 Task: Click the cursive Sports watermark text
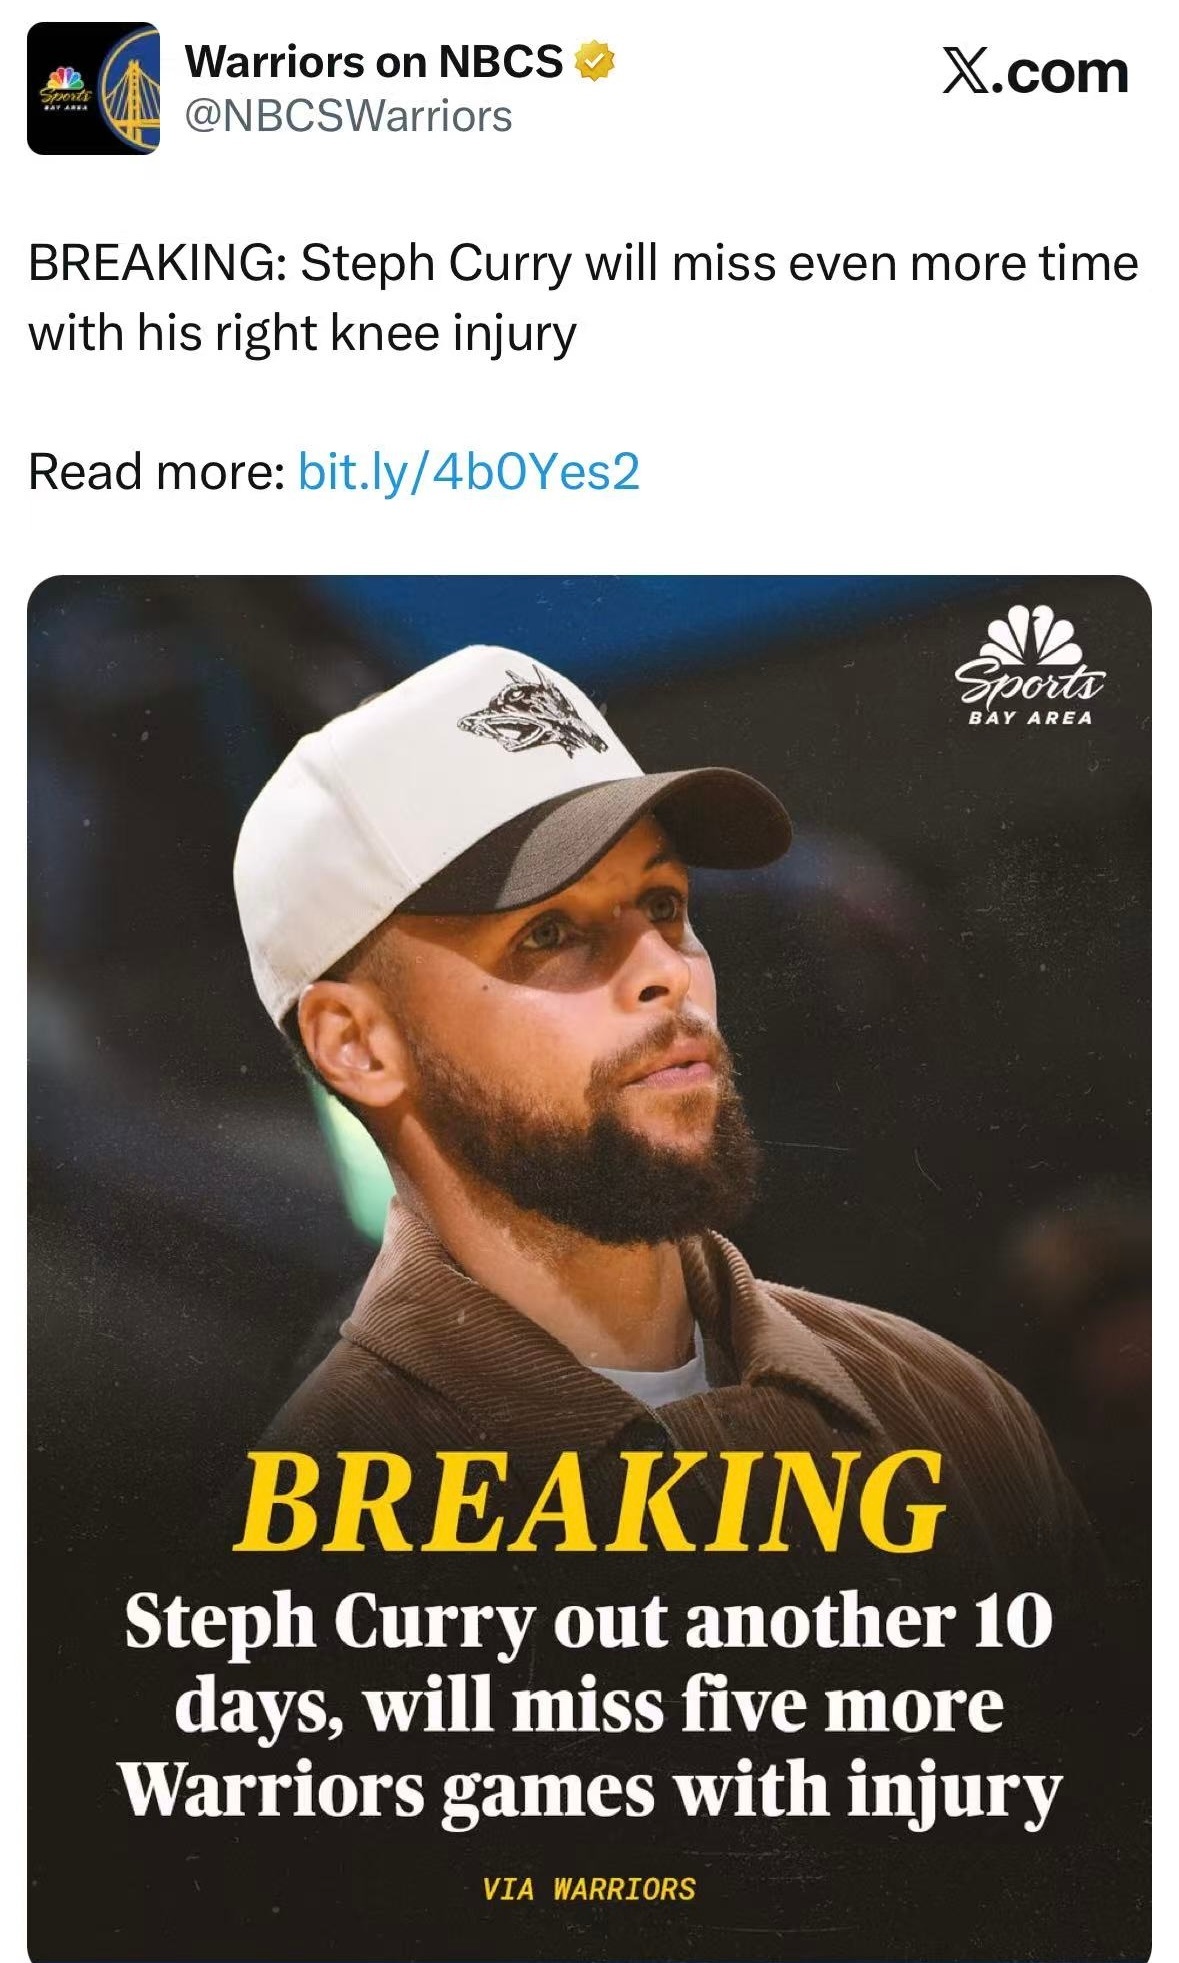coord(1030,685)
